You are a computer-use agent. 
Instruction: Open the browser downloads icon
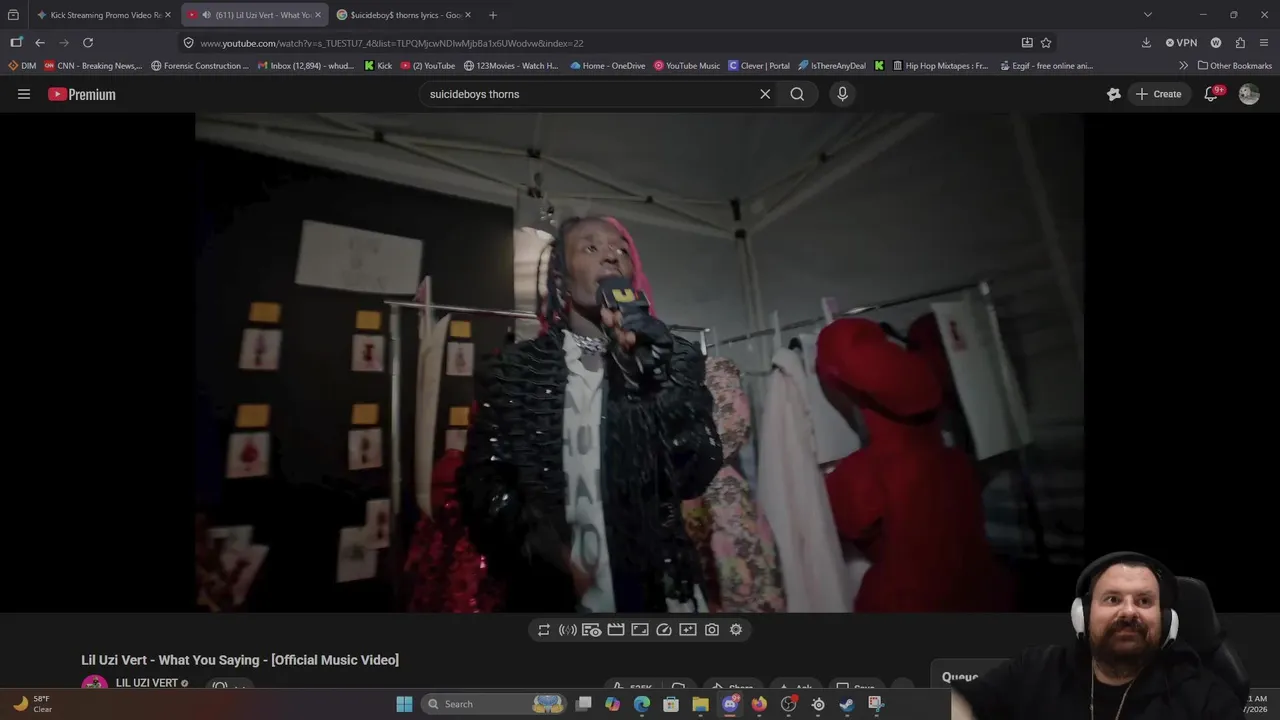pyautogui.click(x=1146, y=43)
